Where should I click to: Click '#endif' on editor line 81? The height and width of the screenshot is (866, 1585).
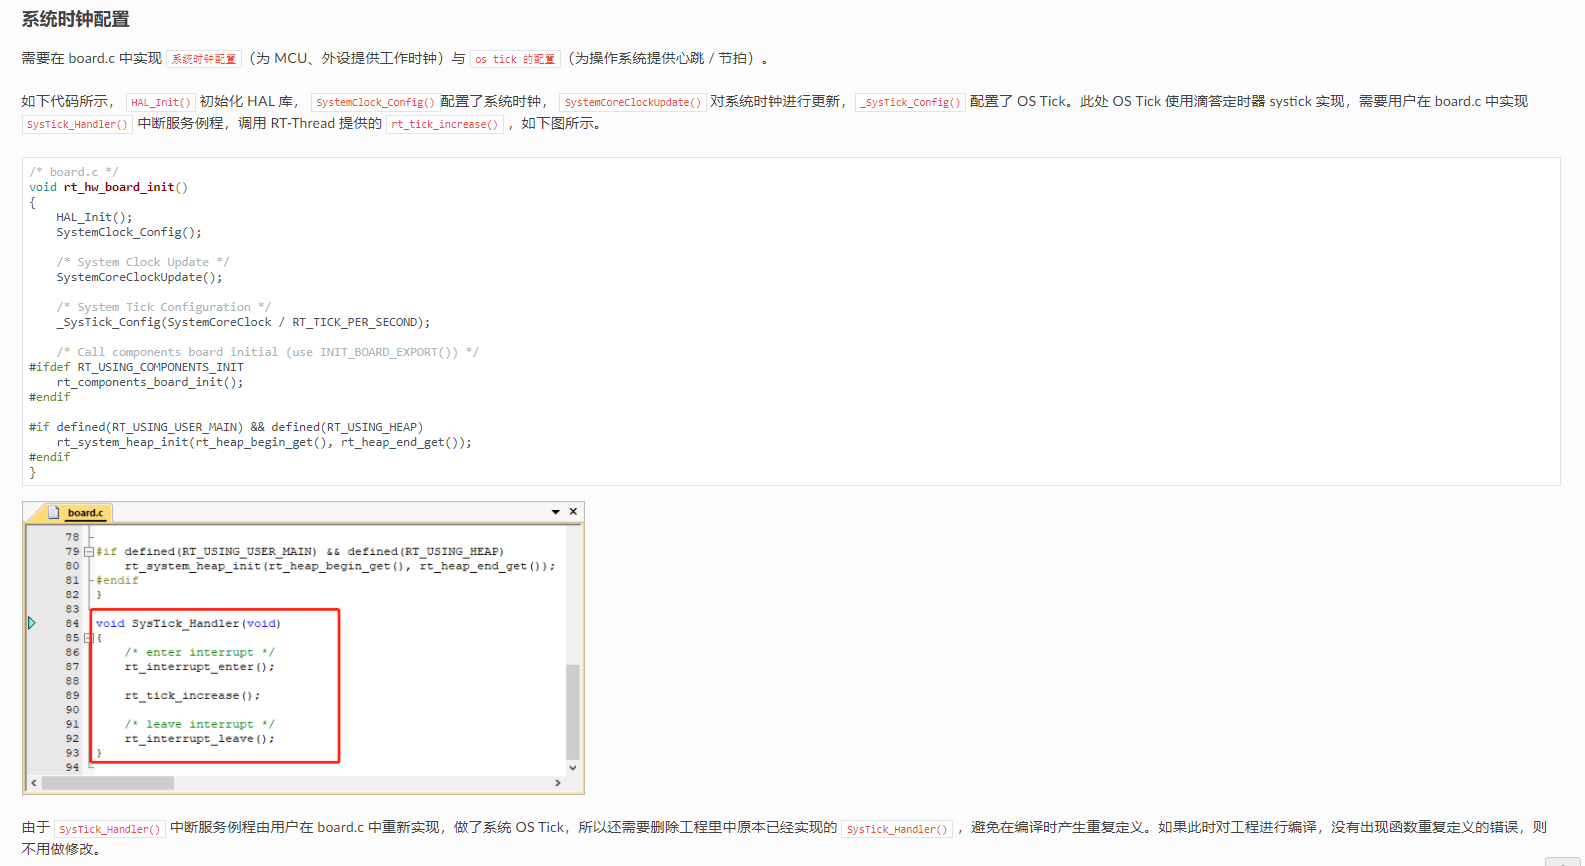tap(117, 580)
